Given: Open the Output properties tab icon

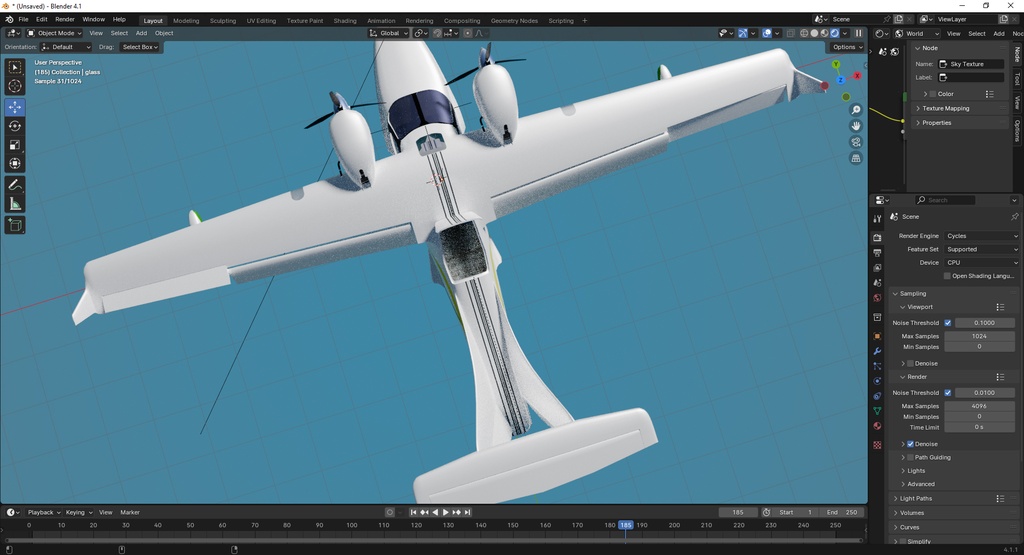Looking at the screenshot, I should [877, 253].
